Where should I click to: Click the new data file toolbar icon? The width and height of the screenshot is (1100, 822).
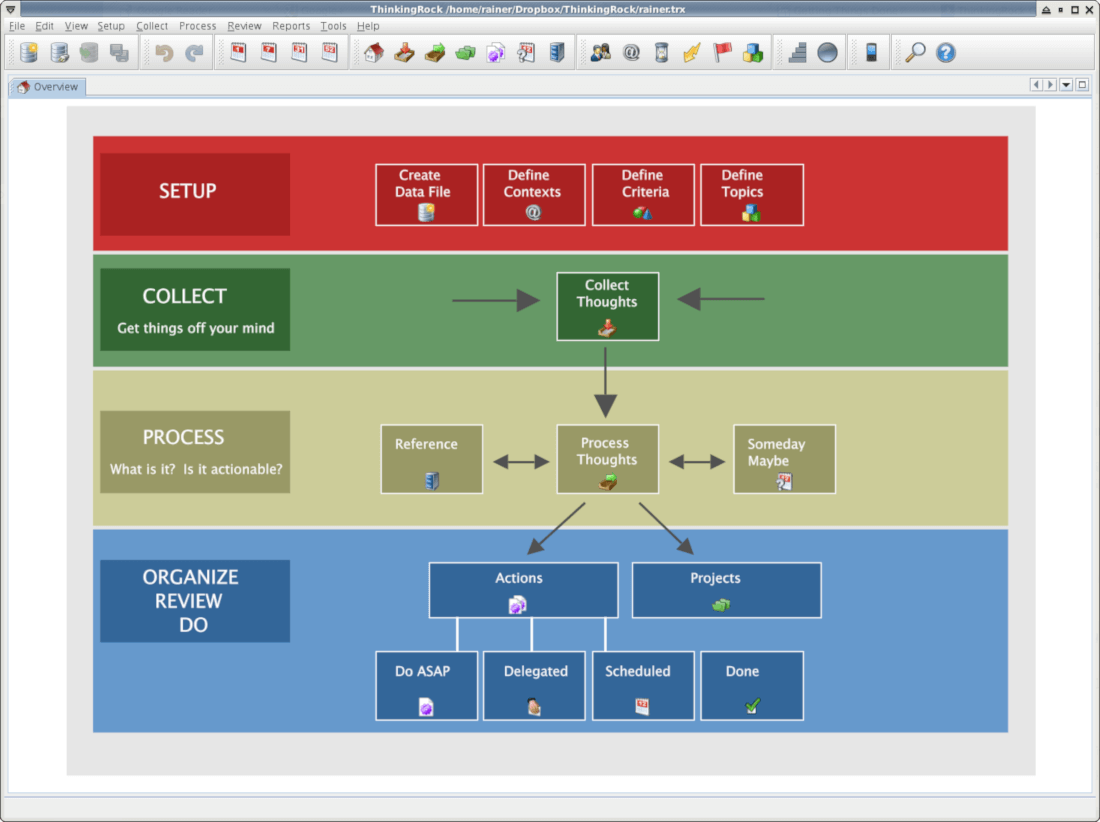[29, 53]
